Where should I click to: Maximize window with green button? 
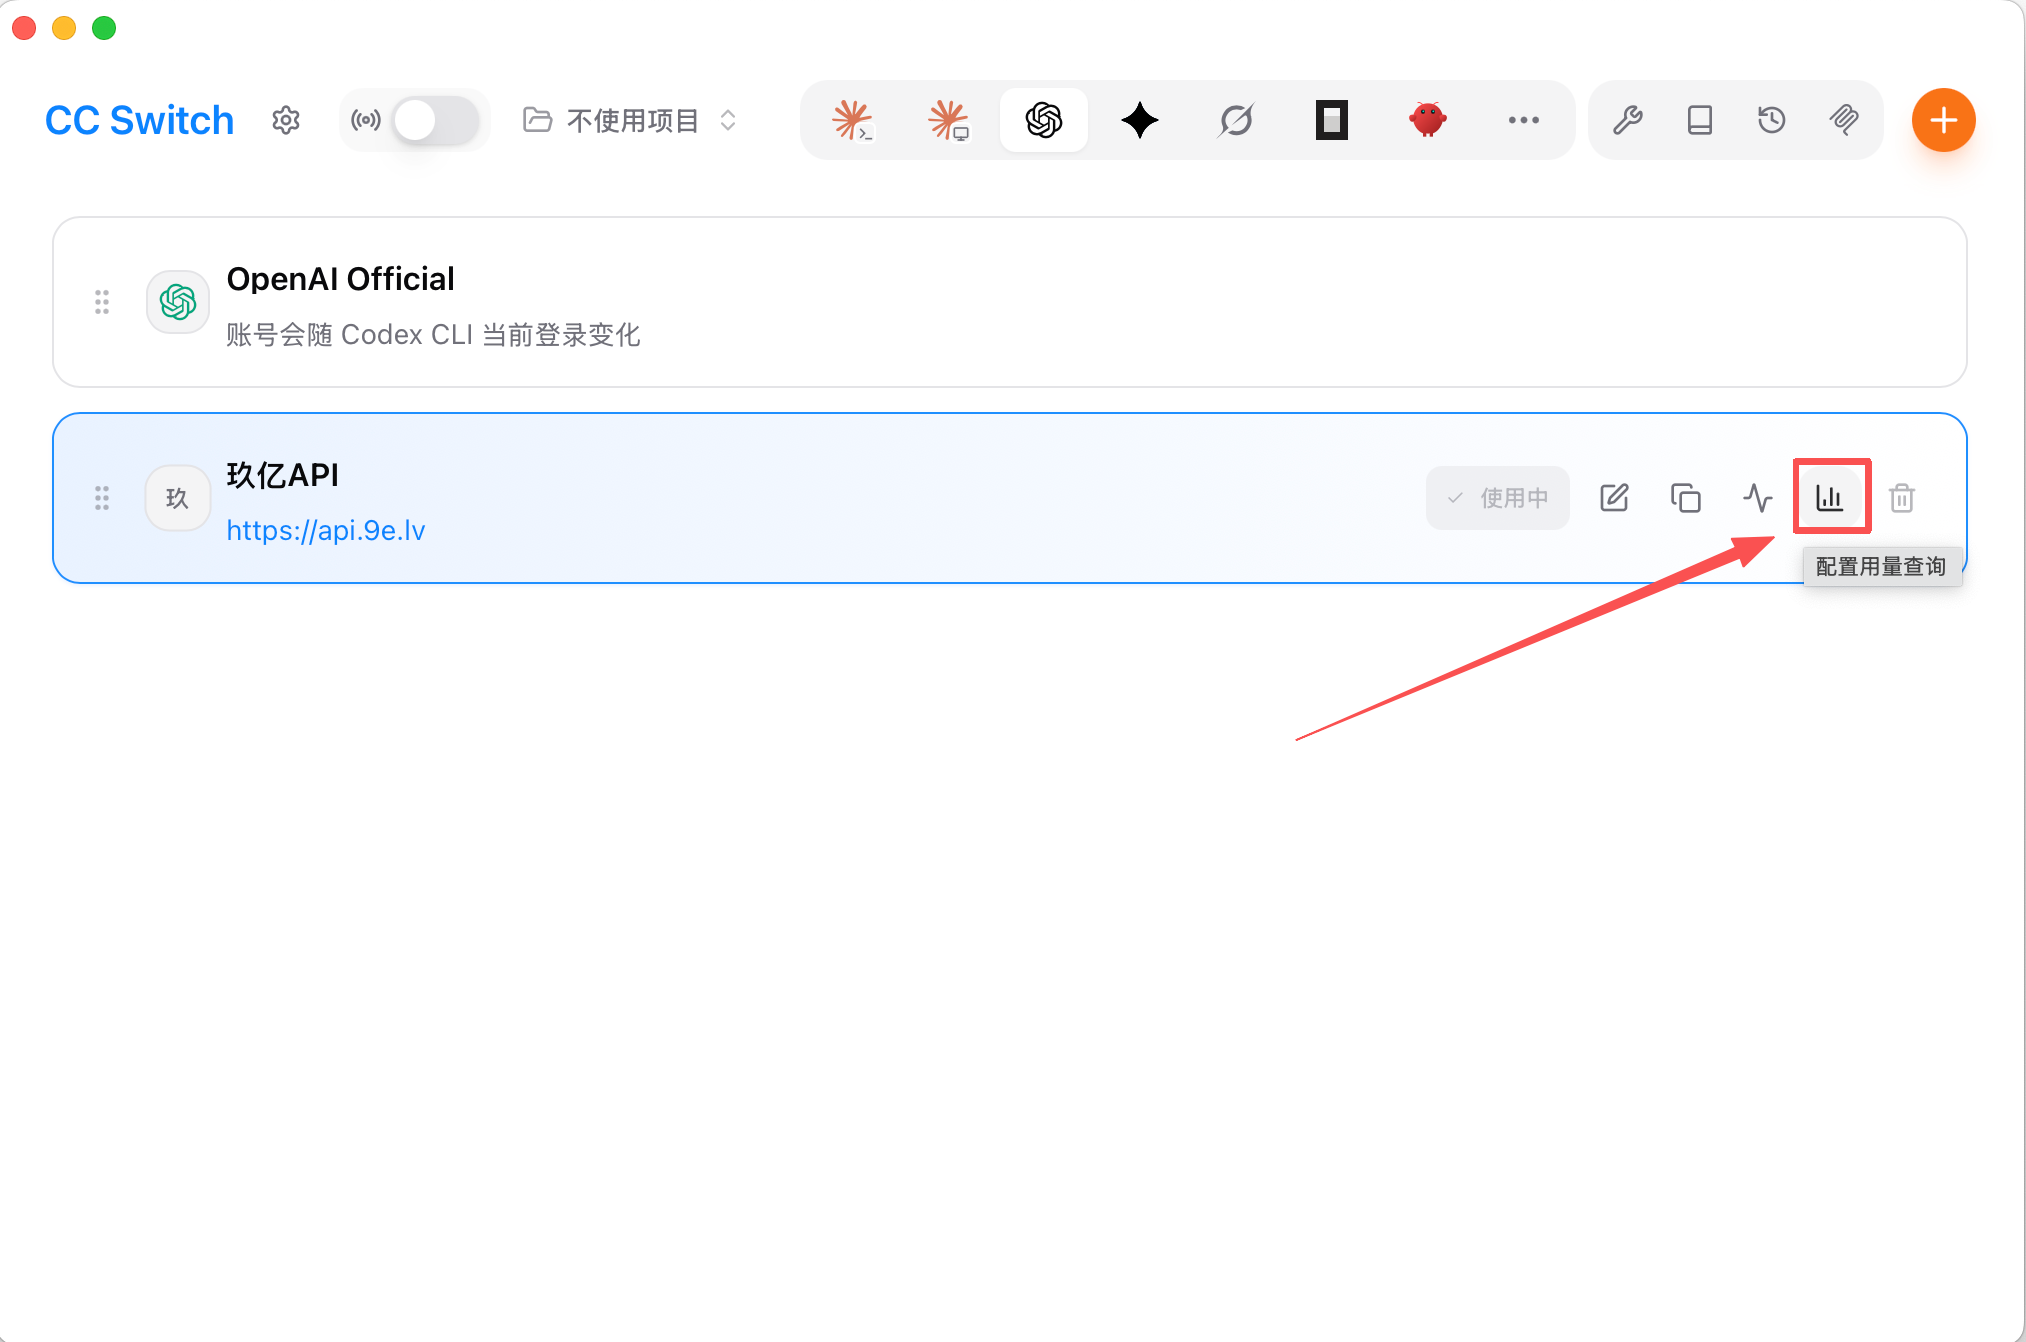104,28
